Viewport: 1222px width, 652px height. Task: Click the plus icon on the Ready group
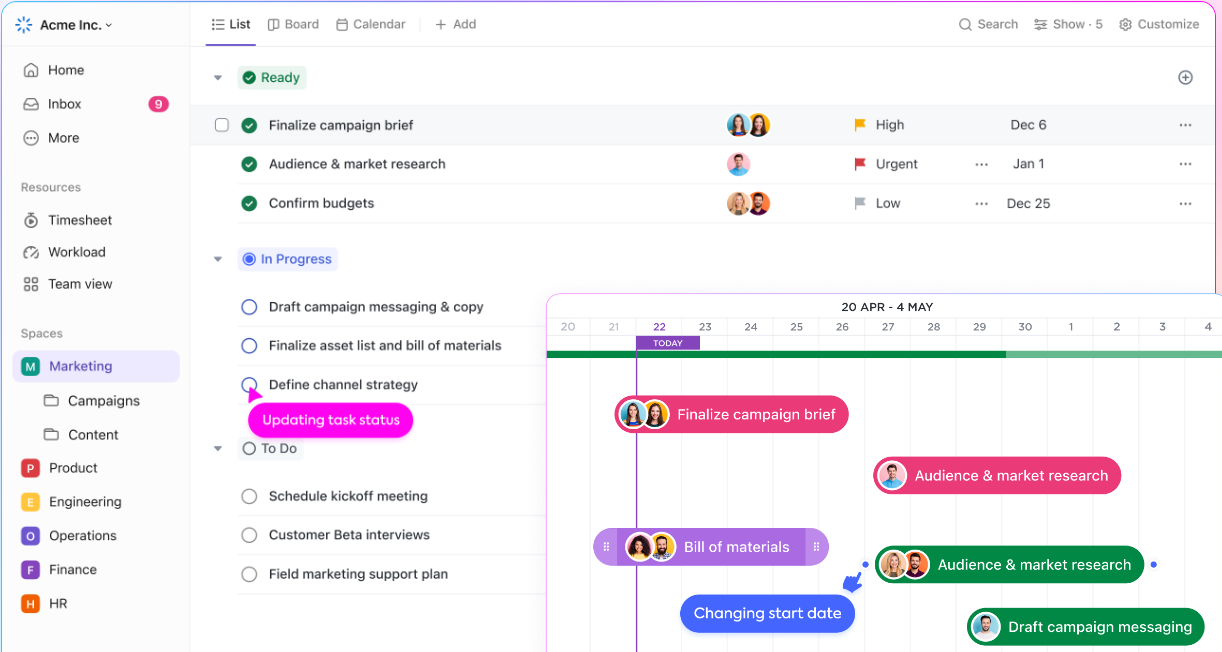click(1185, 77)
